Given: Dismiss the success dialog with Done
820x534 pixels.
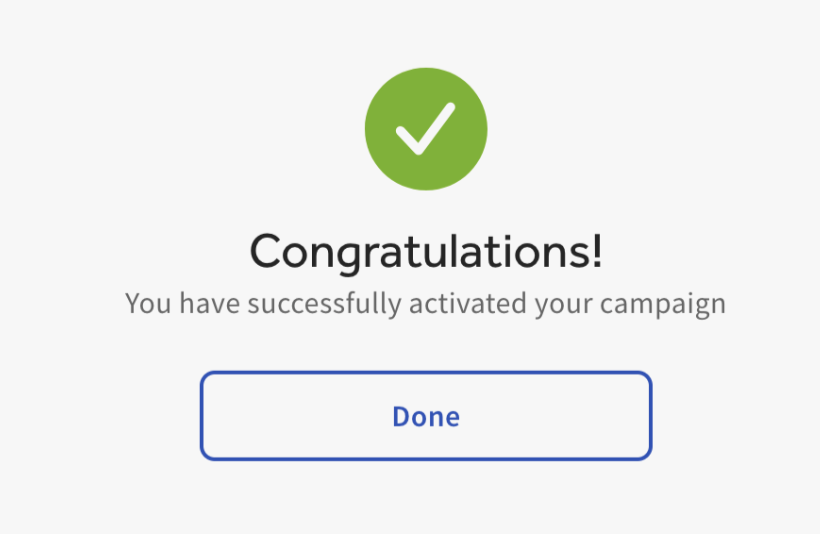Looking at the screenshot, I should click(426, 416).
